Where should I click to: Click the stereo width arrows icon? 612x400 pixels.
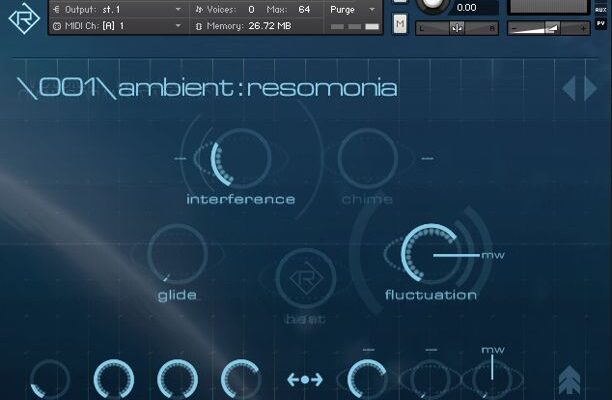point(304,380)
